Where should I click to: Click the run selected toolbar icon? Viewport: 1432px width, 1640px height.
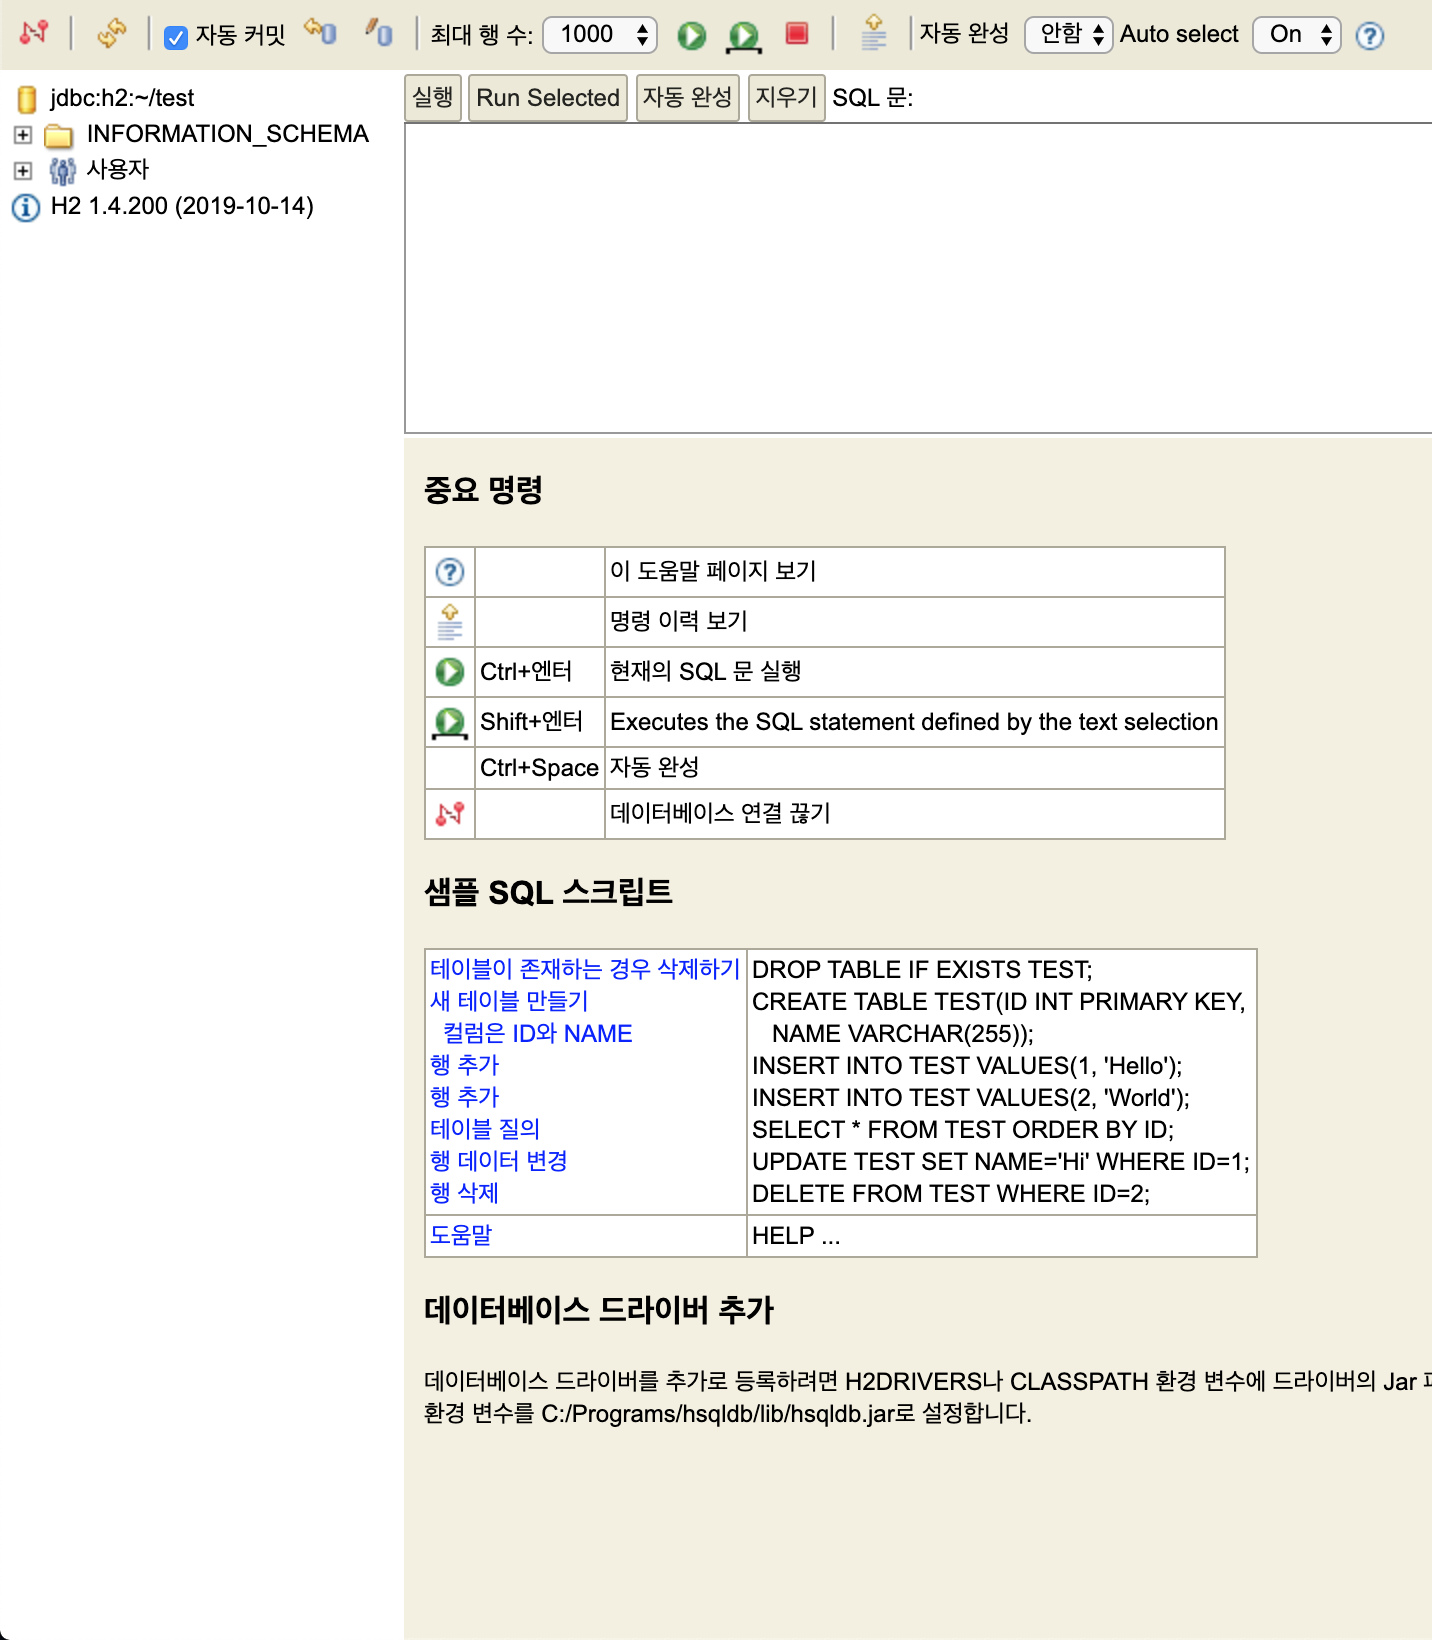click(x=743, y=37)
